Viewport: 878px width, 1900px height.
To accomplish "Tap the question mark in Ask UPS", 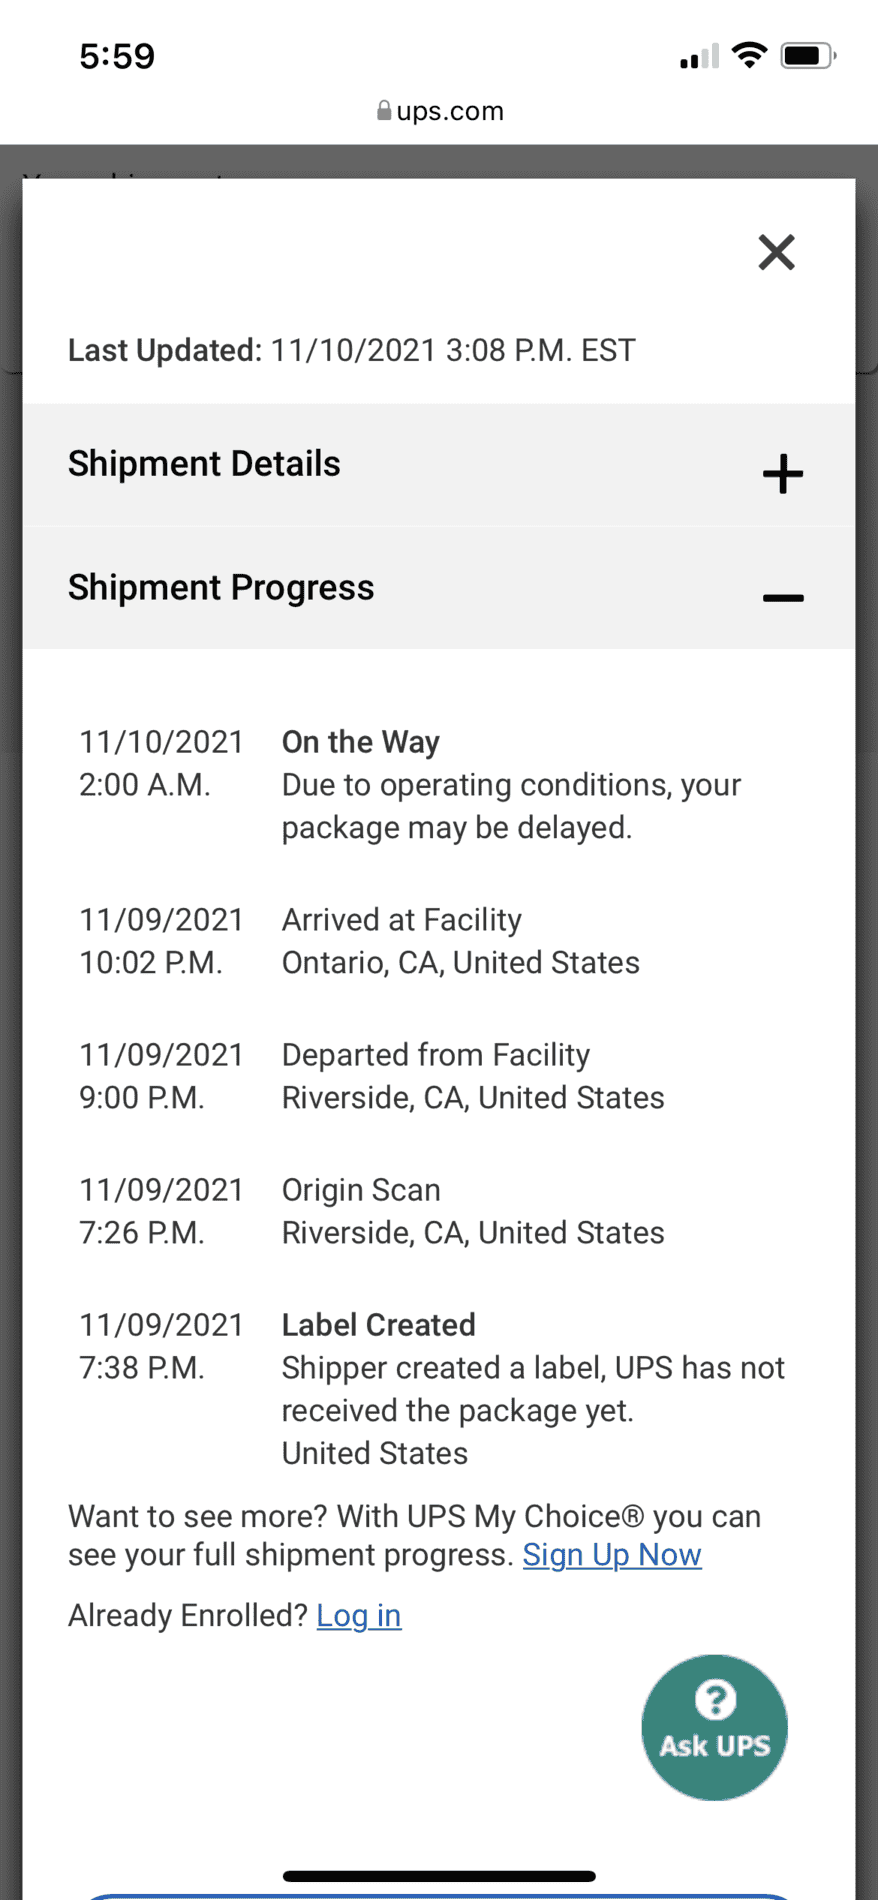I will coord(715,1698).
